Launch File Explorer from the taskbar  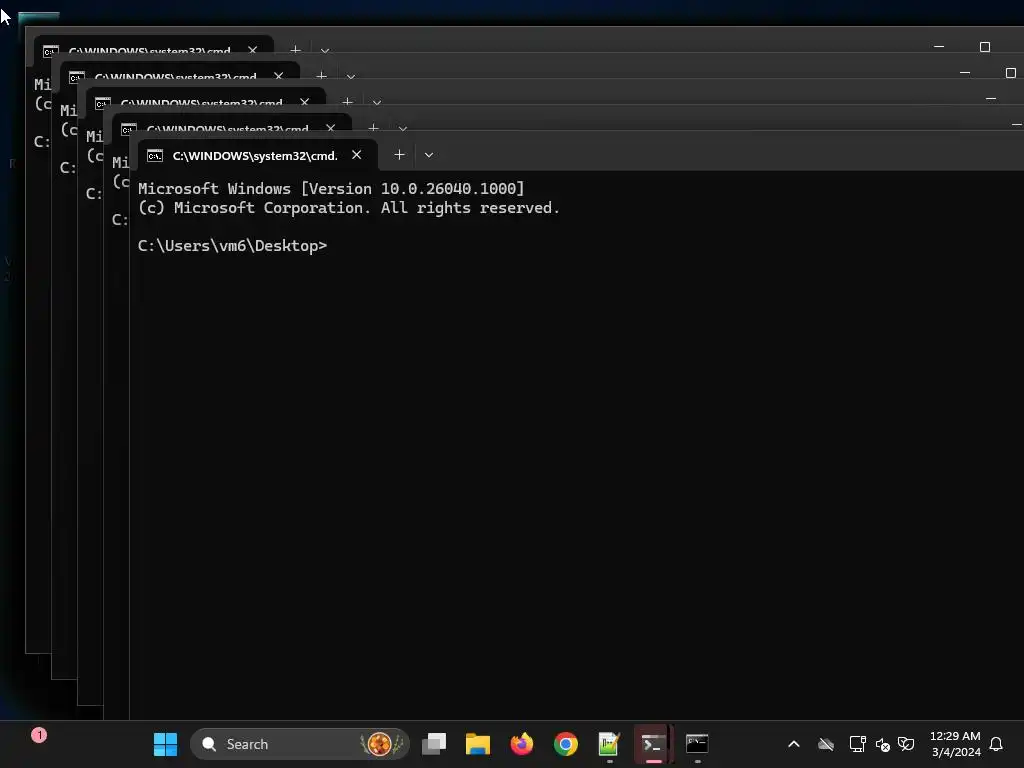477,744
